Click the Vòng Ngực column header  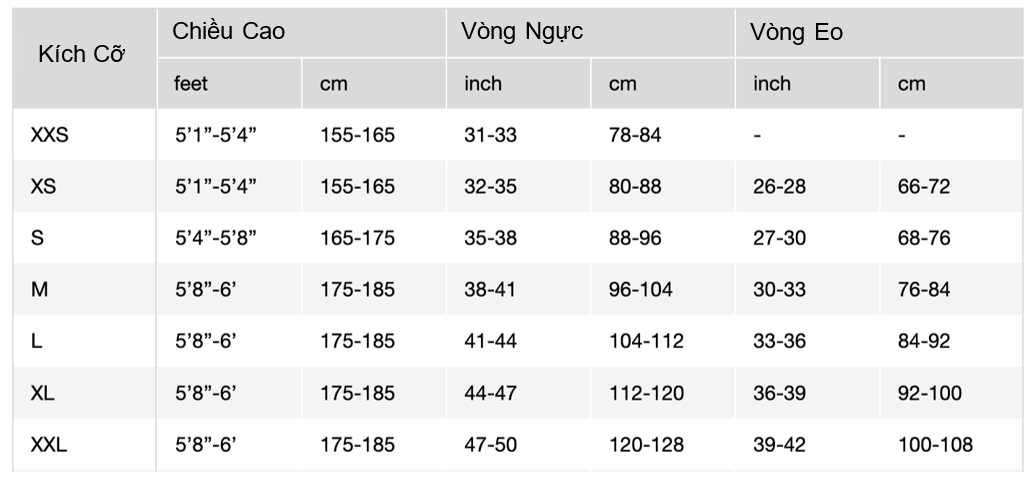coord(522,32)
